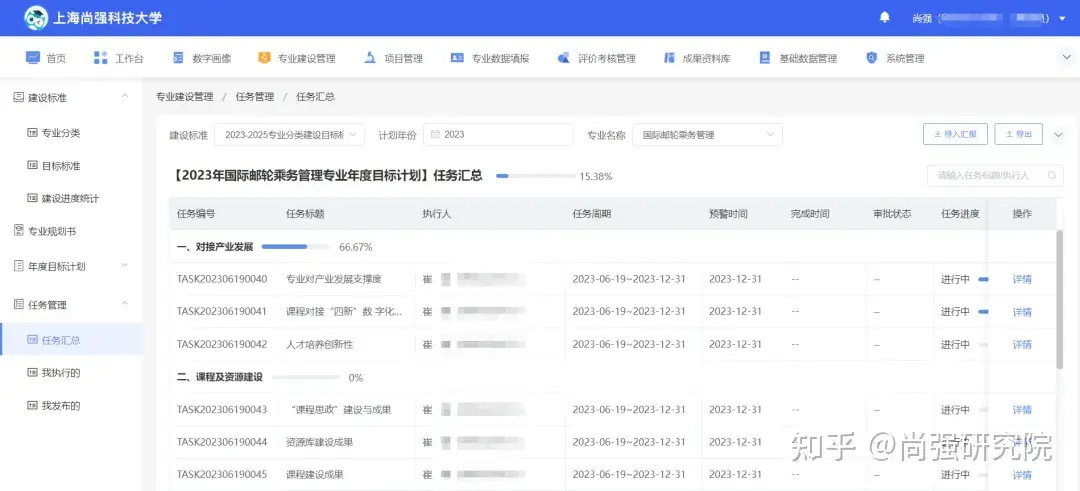Open 详情 for TASK202306190040
This screenshot has height=491, width=1080.
point(1022,279)
